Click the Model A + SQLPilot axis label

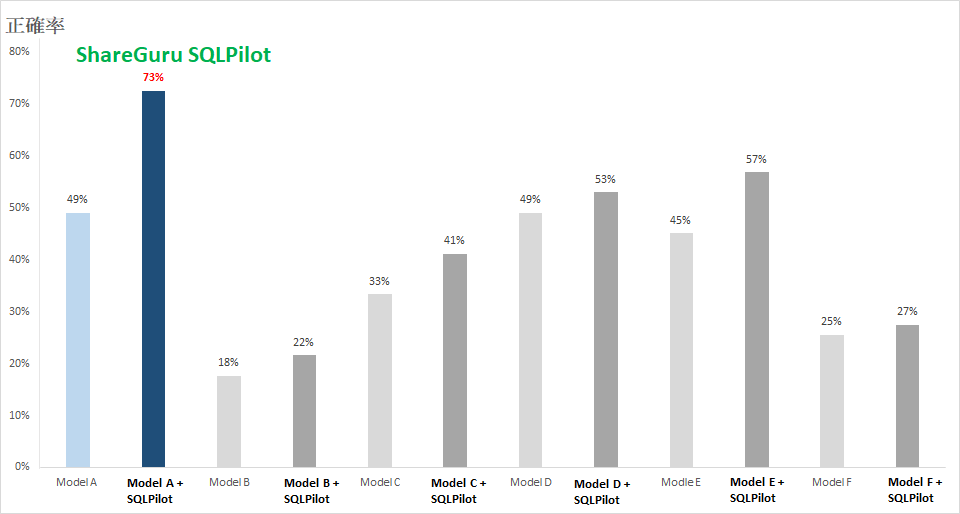155,490
